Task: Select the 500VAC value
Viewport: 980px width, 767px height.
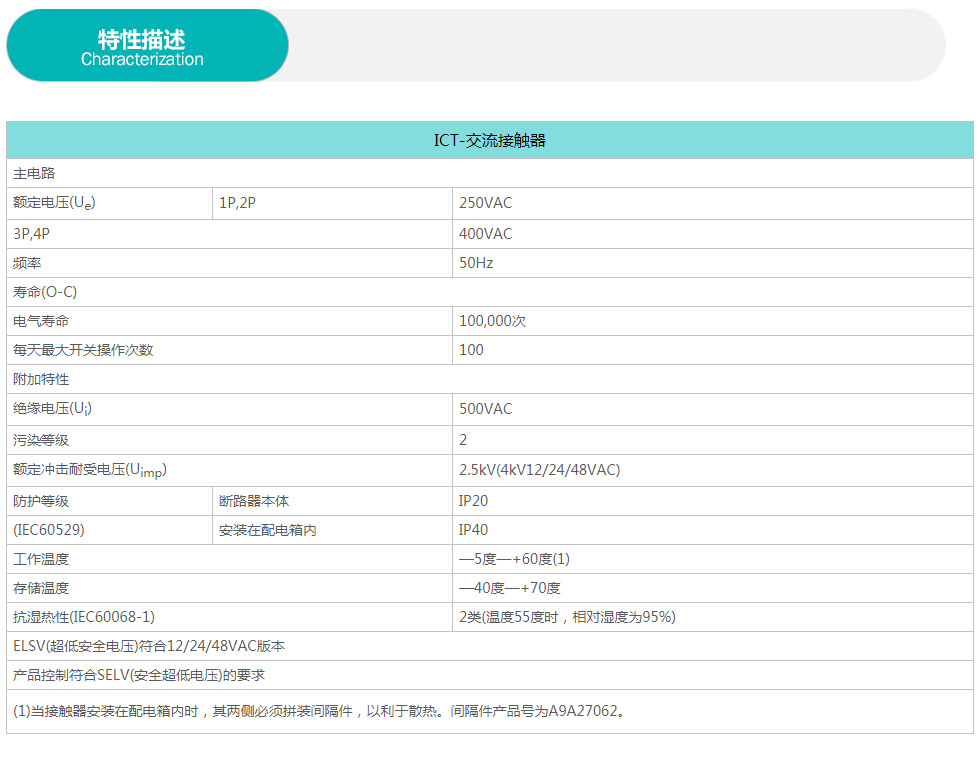Action: point(486,409)
